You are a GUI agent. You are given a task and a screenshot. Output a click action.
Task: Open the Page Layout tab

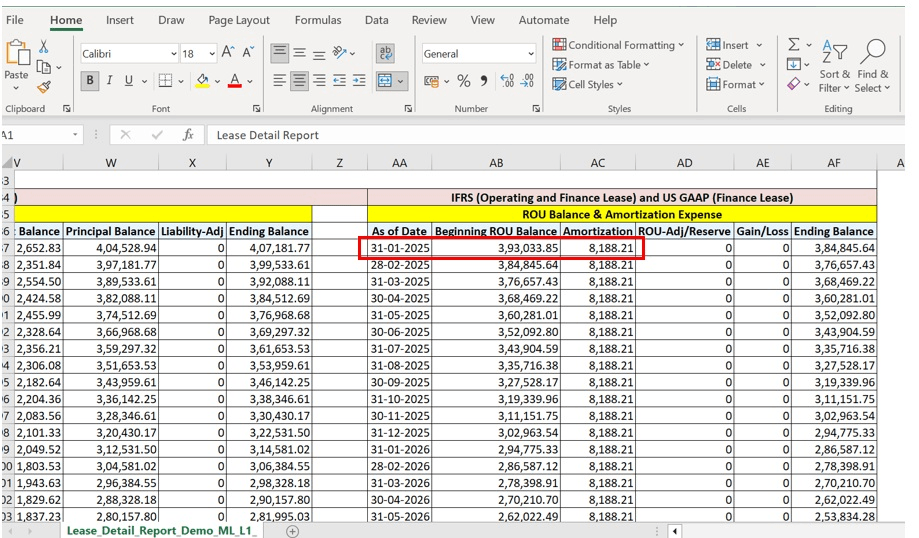[x=239, y=20]
